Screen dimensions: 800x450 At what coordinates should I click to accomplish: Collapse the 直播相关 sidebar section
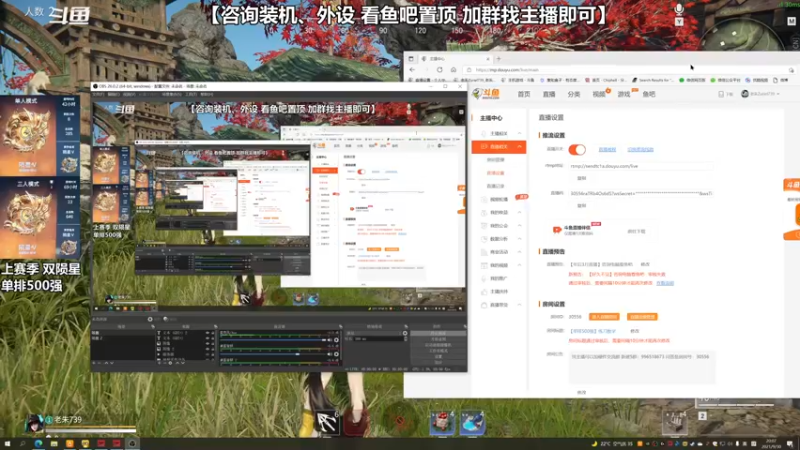519,146
